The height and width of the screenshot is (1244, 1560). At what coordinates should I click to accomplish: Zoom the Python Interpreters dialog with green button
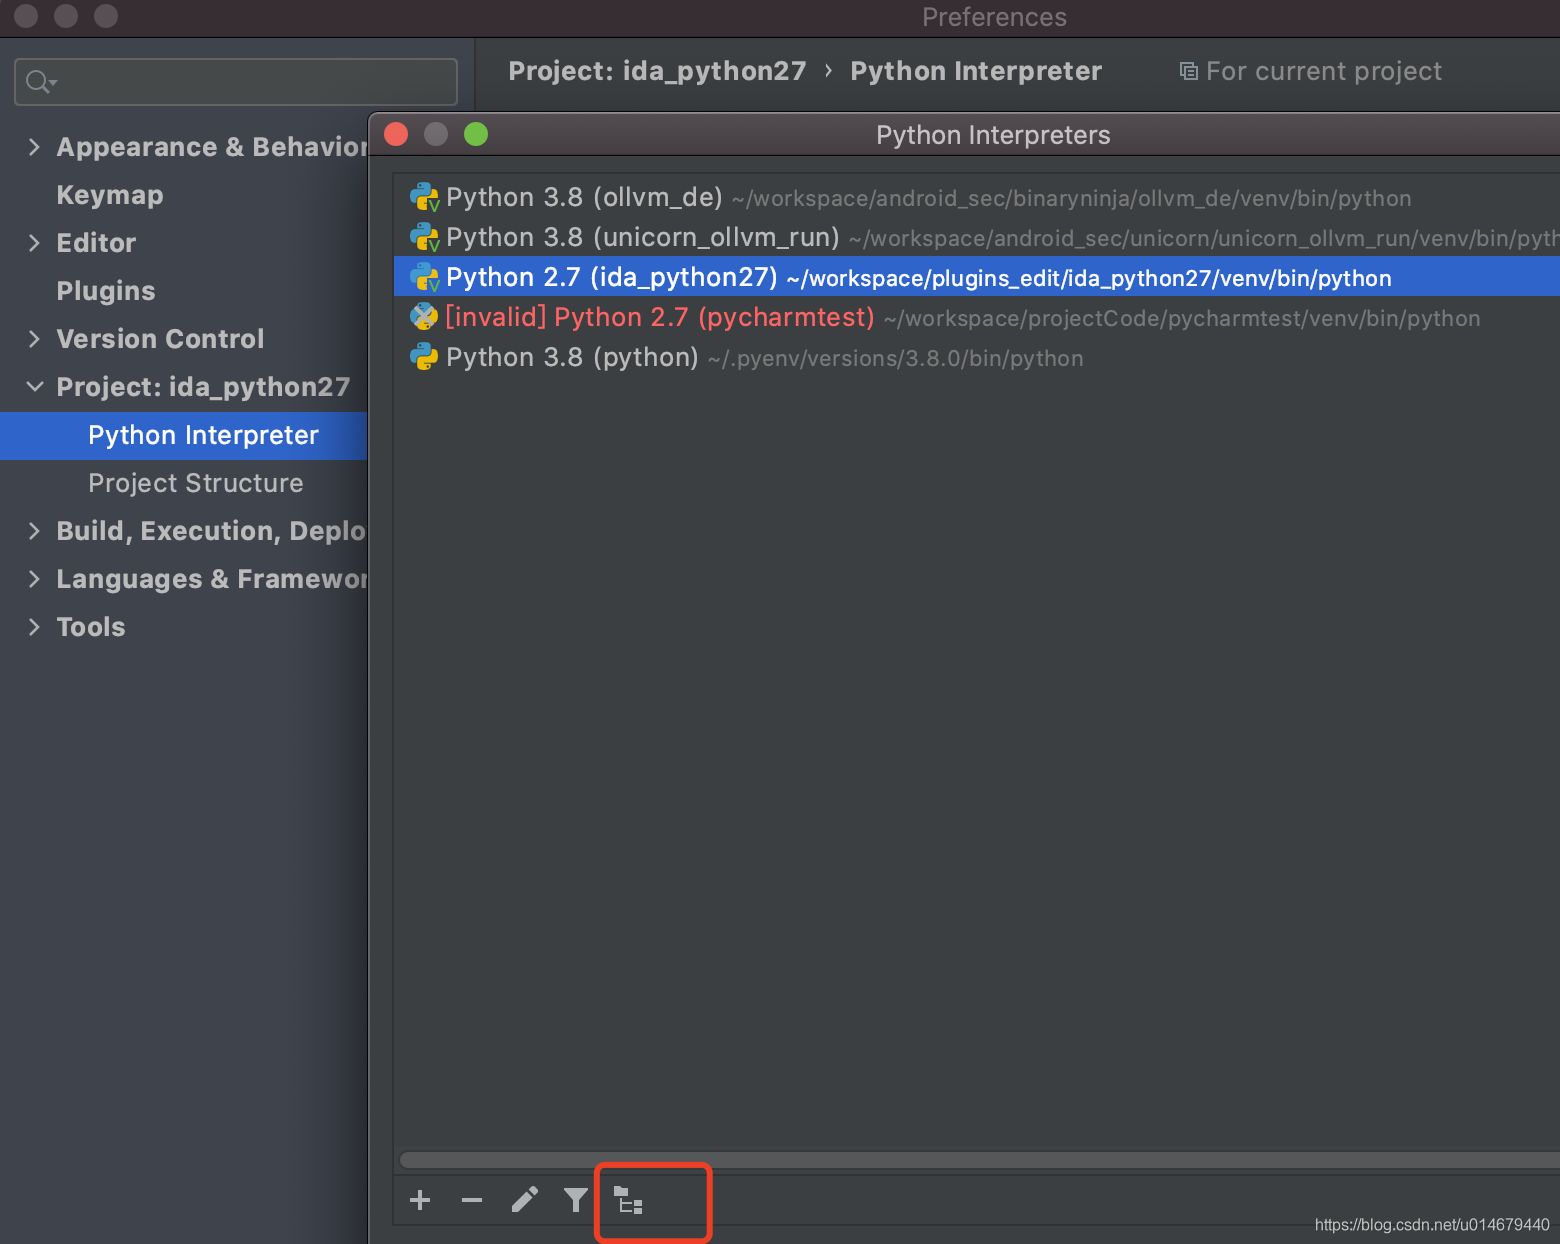pos(476,134)
